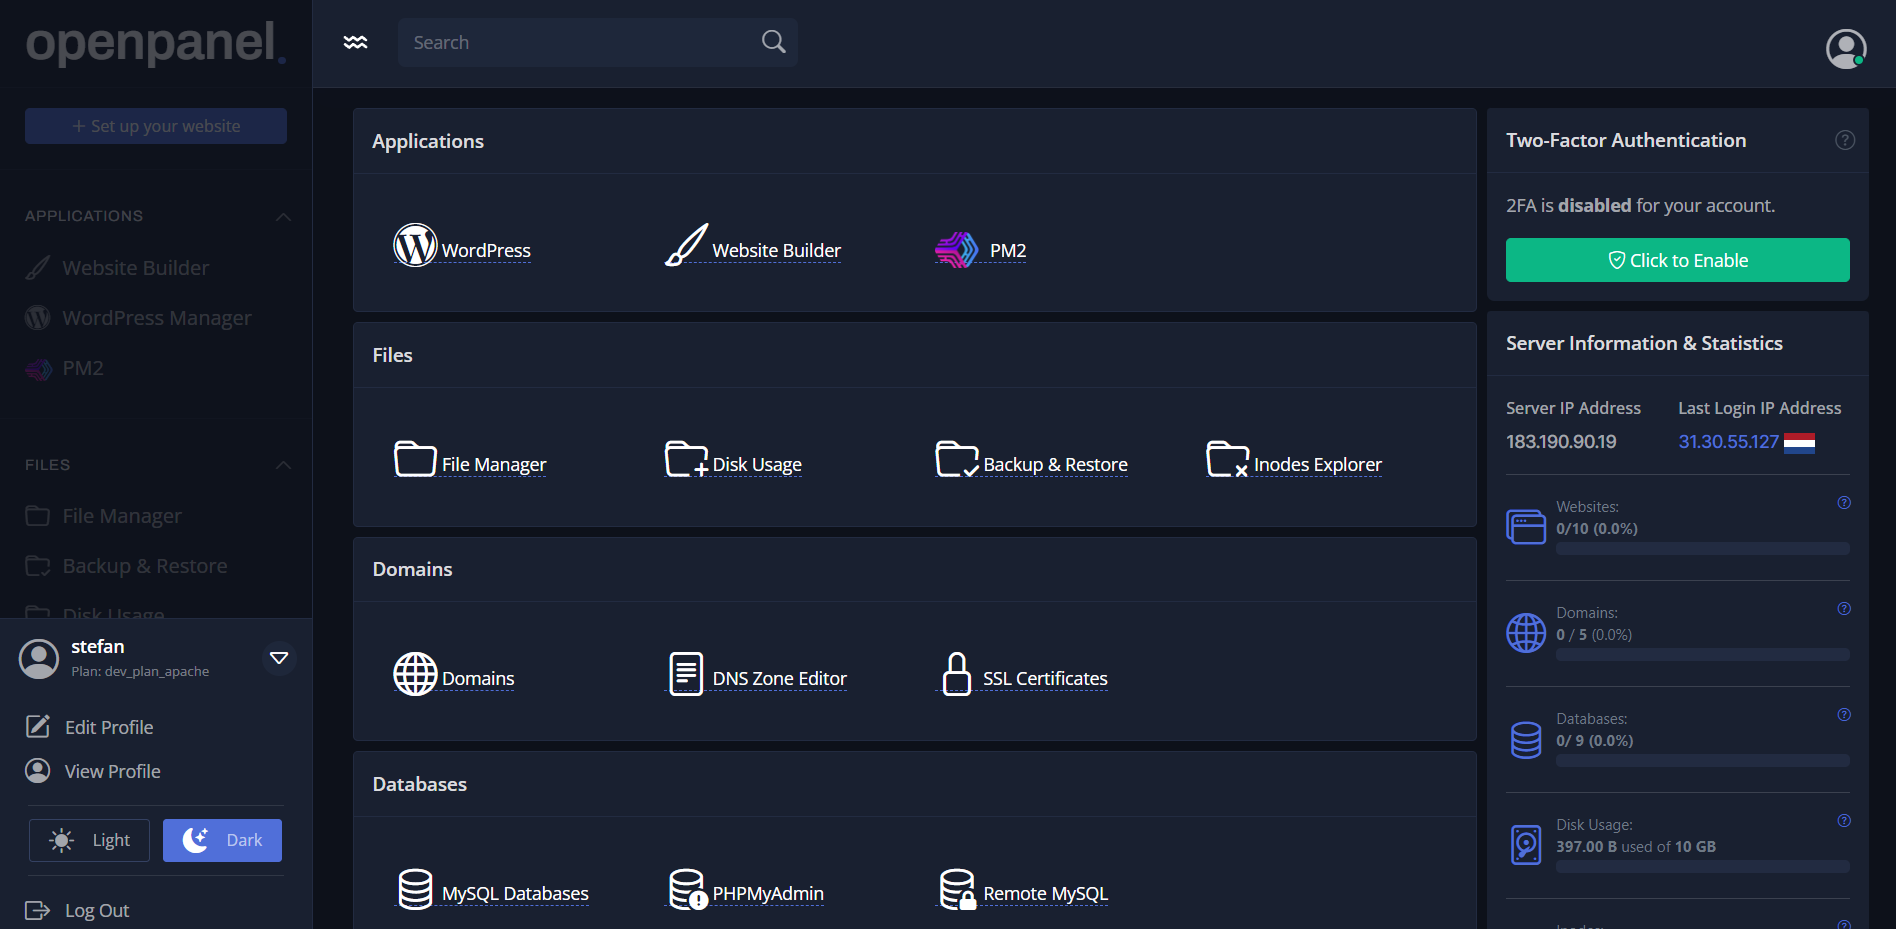Click the Websites usage progress bar
1896x929 pixels.
coord(1702,549)
